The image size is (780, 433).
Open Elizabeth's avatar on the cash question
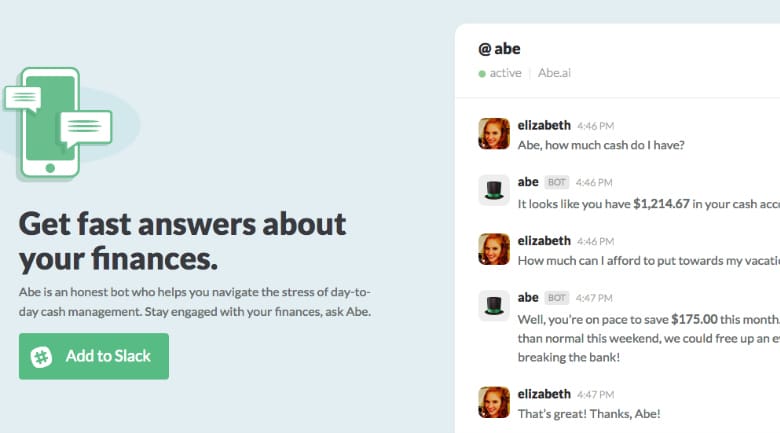(x=494, y=134)
